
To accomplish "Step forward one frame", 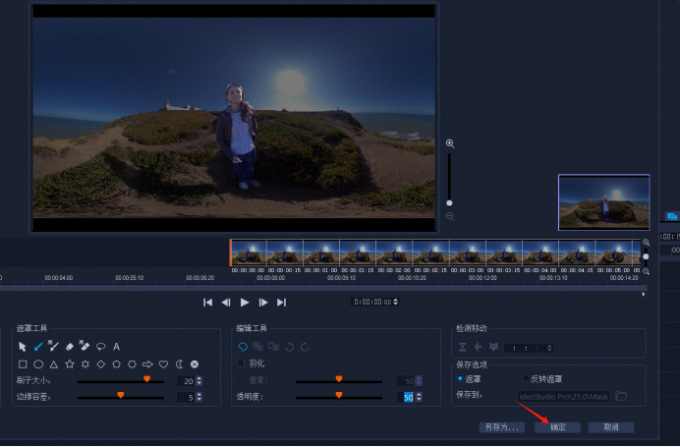I will [263, 302].
